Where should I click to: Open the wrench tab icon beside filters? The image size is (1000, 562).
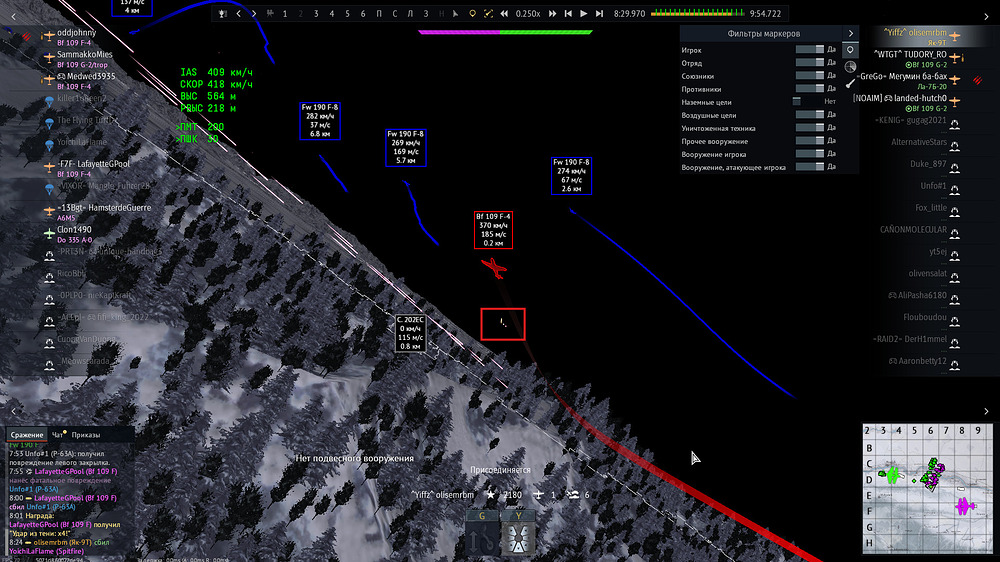tap(850, 83)
